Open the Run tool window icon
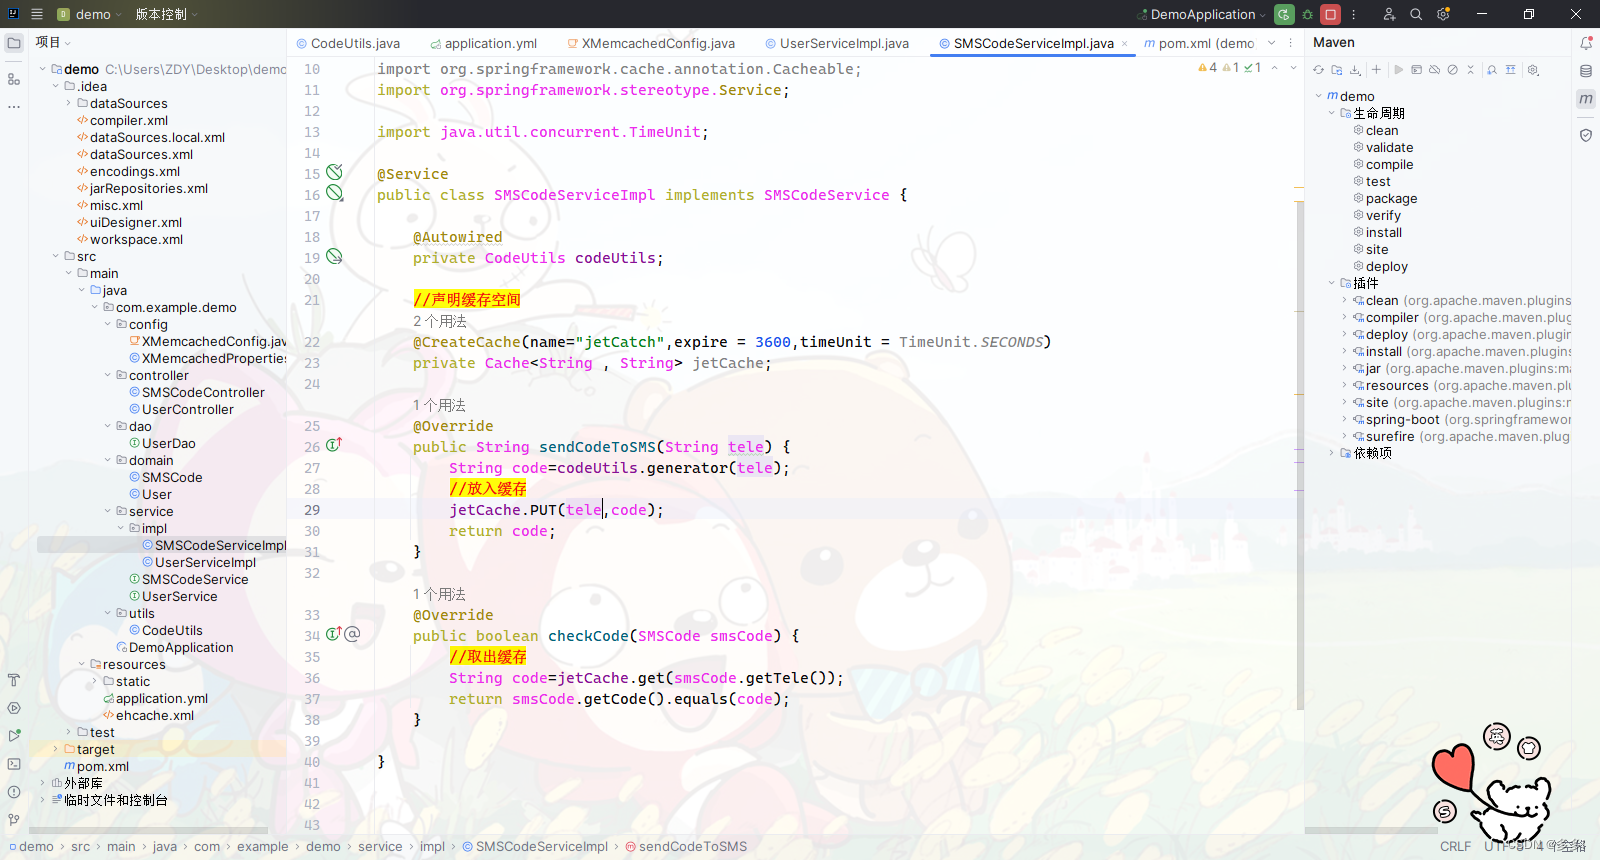 click(x=14, y=736)
